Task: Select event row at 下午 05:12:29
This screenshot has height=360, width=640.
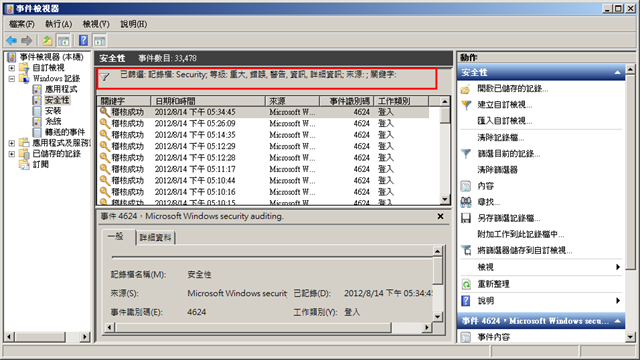Action: pyautogui.click(x=264, y=146)
